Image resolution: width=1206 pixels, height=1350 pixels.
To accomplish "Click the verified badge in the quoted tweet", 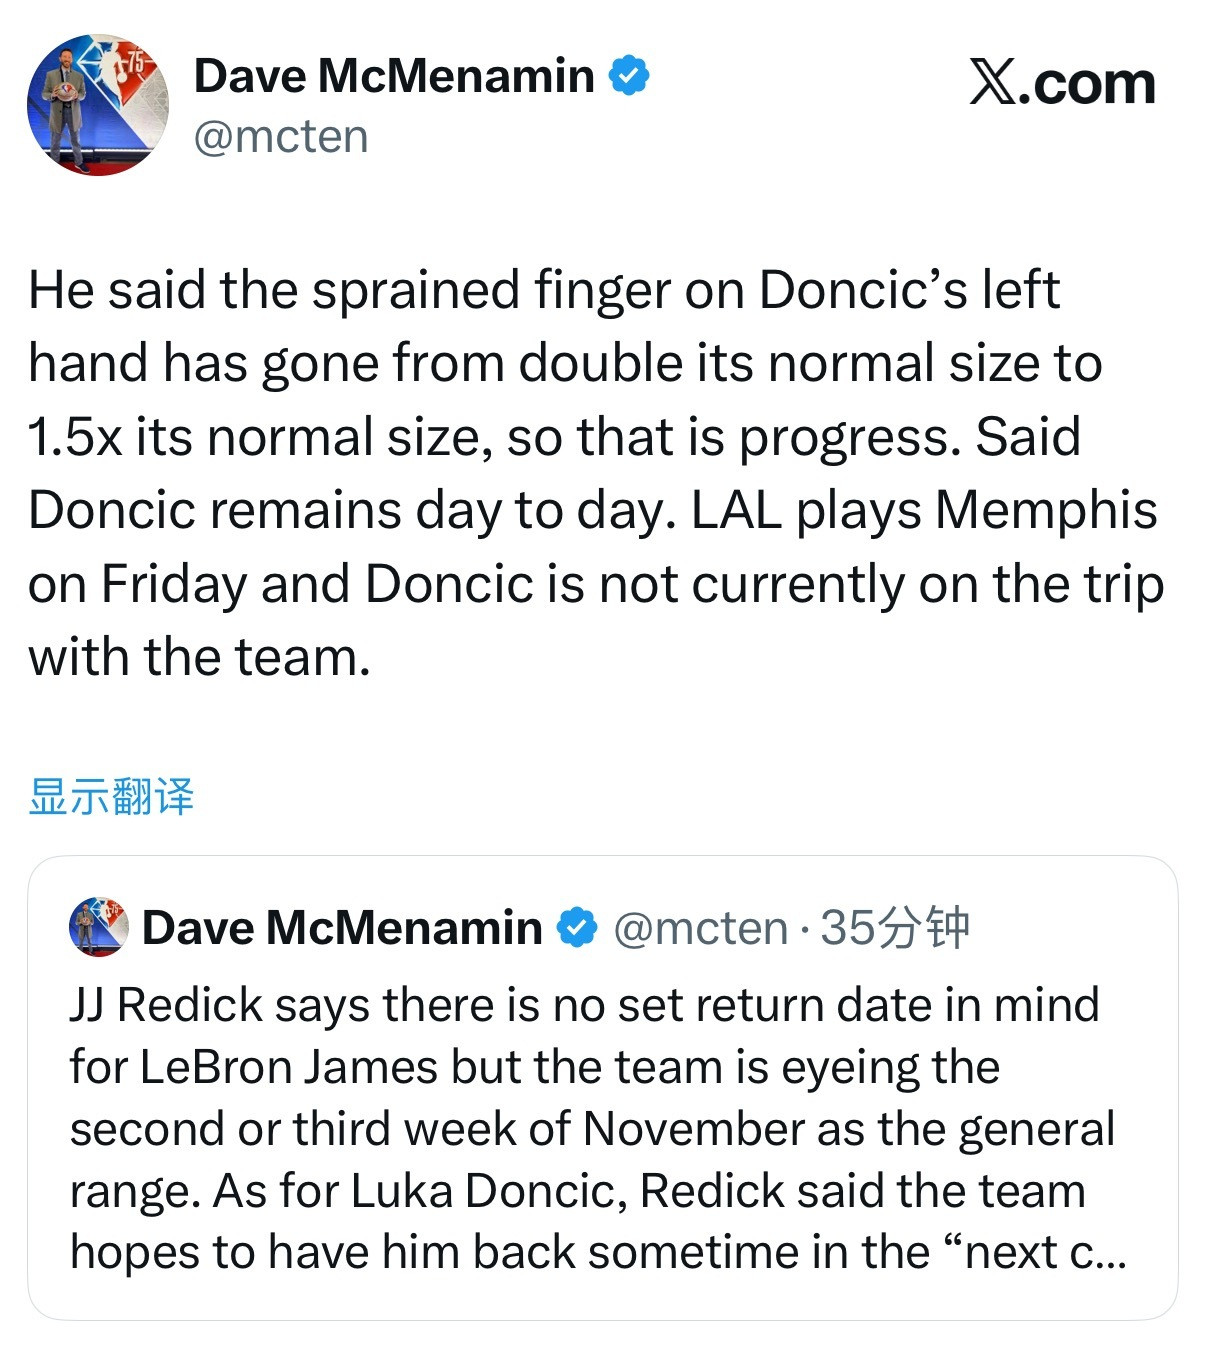I will pyautogui.click(x=576, y=928).
